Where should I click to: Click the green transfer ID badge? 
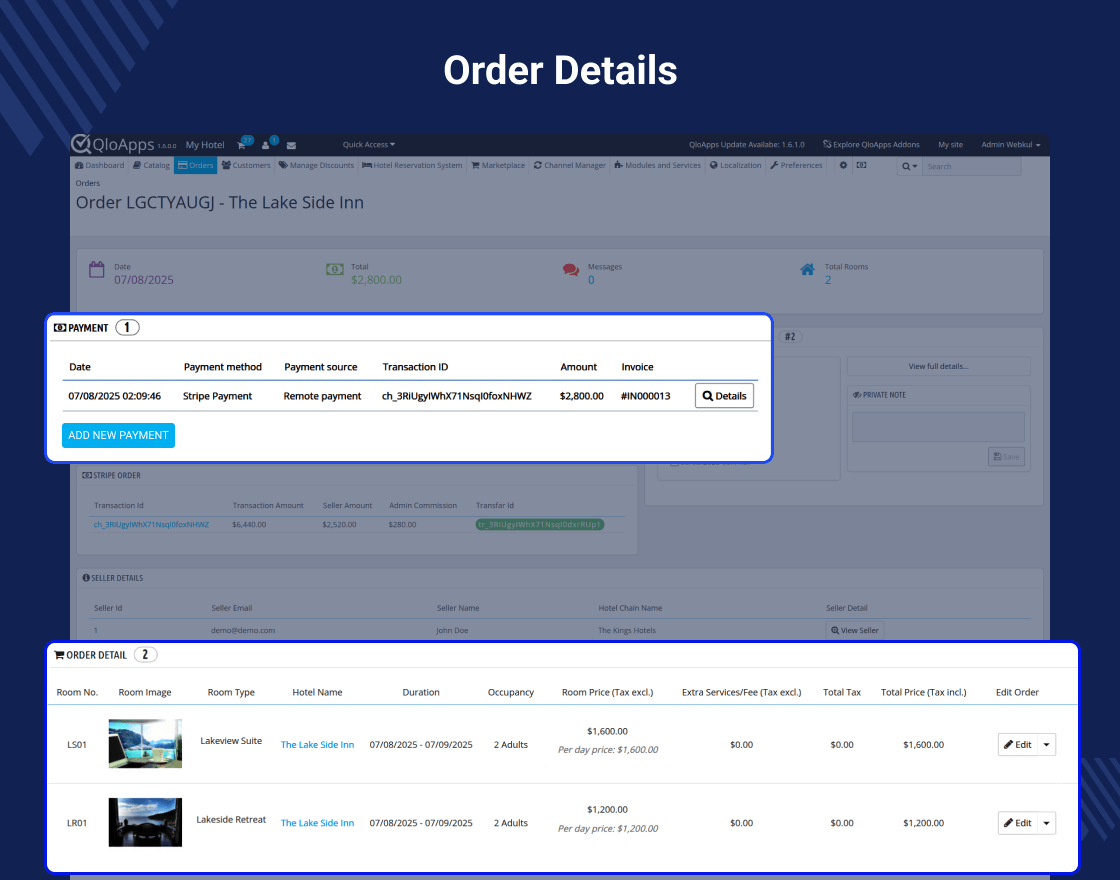pos(540,524)
